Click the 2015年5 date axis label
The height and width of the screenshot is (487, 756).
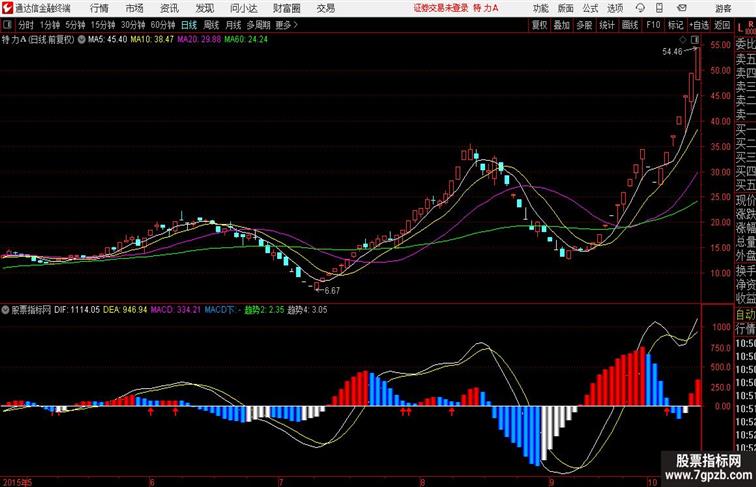click(17, 482)
